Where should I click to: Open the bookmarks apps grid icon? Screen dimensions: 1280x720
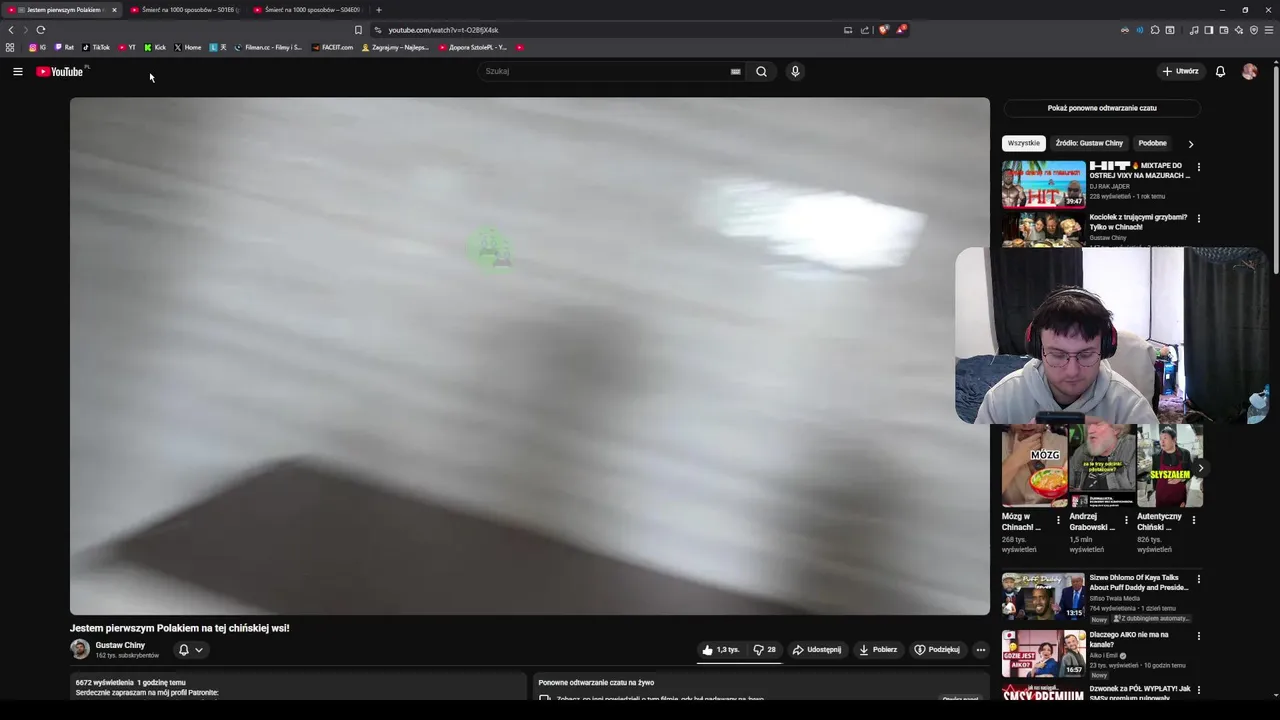click(x=10, y=47)
